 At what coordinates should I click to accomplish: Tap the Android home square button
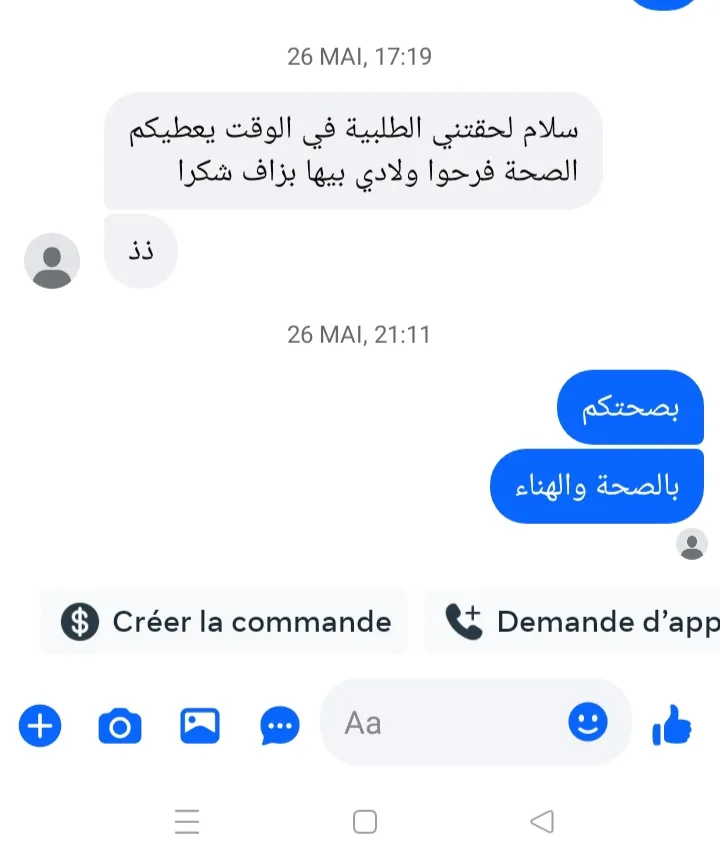(365, 822)
